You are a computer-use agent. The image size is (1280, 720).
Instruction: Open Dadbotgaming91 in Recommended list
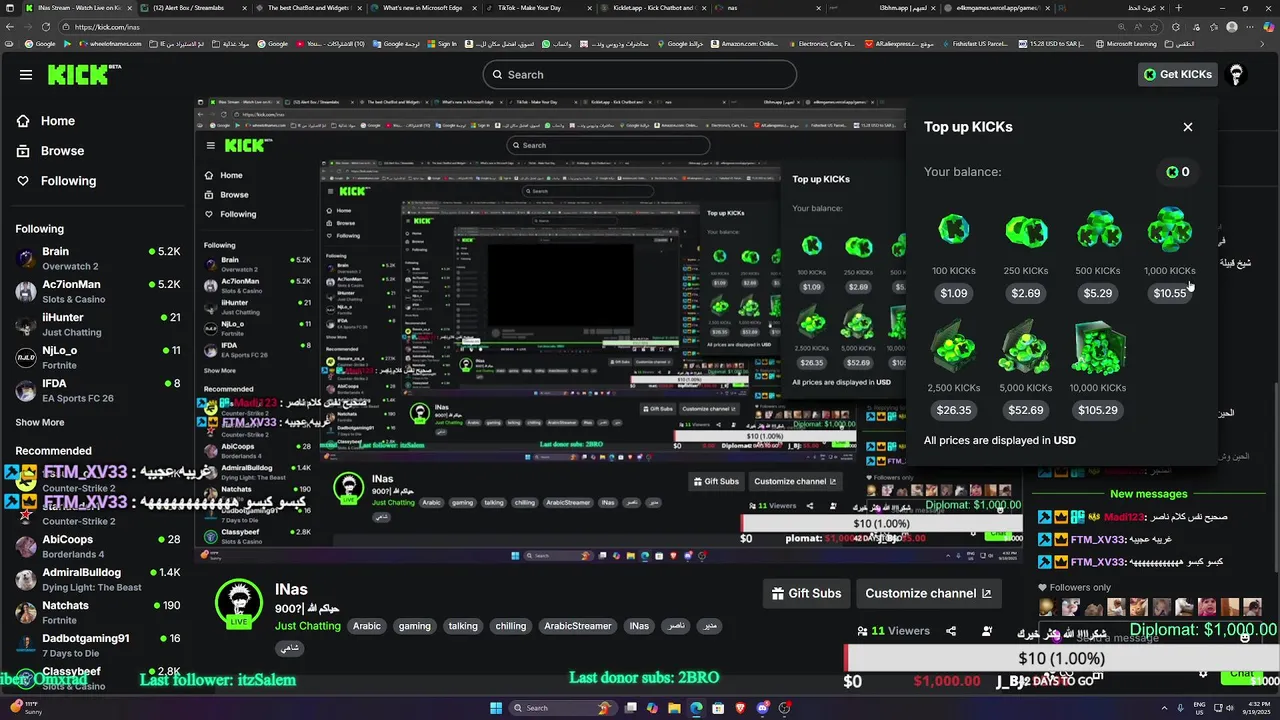pos(98,646)
